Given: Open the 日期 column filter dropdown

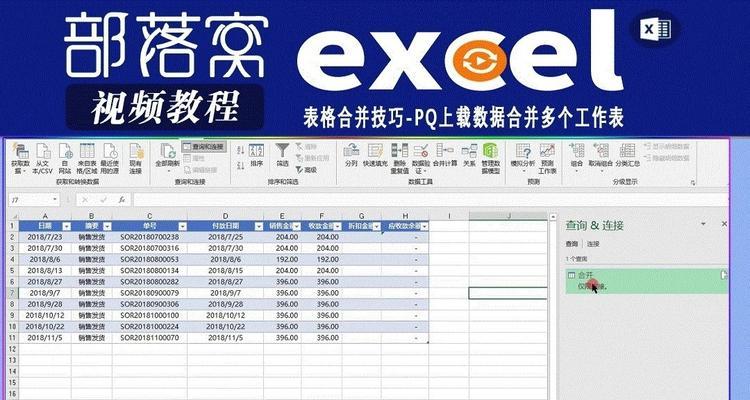Looking at the screenshot, I should [x=67, y=226].
